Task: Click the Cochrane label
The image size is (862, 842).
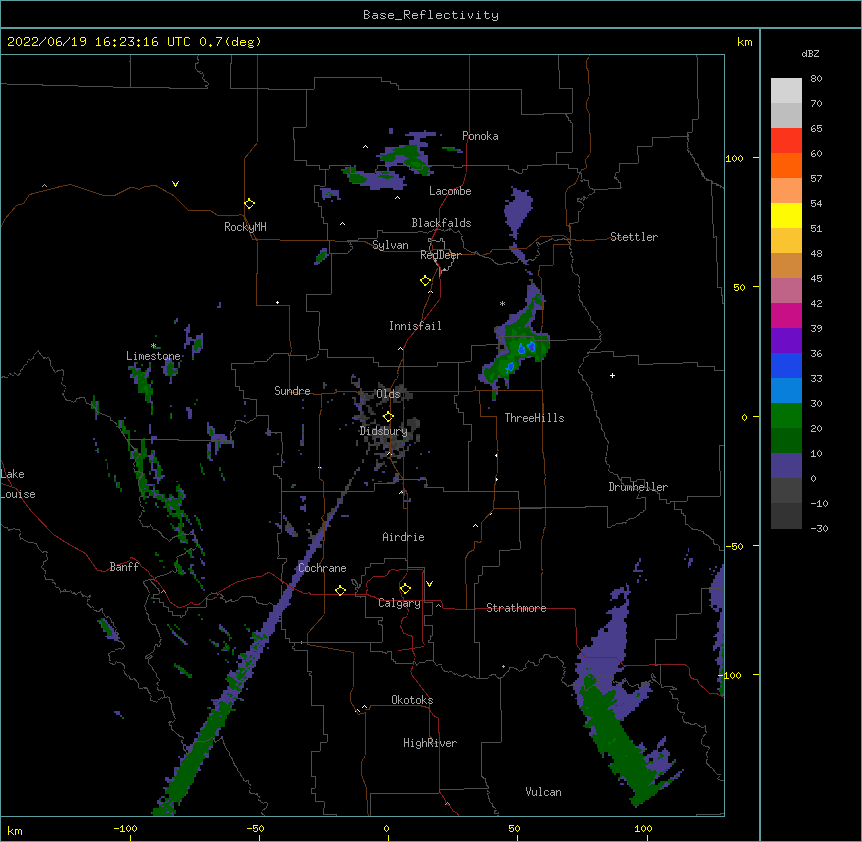Action: click(322, 568)
